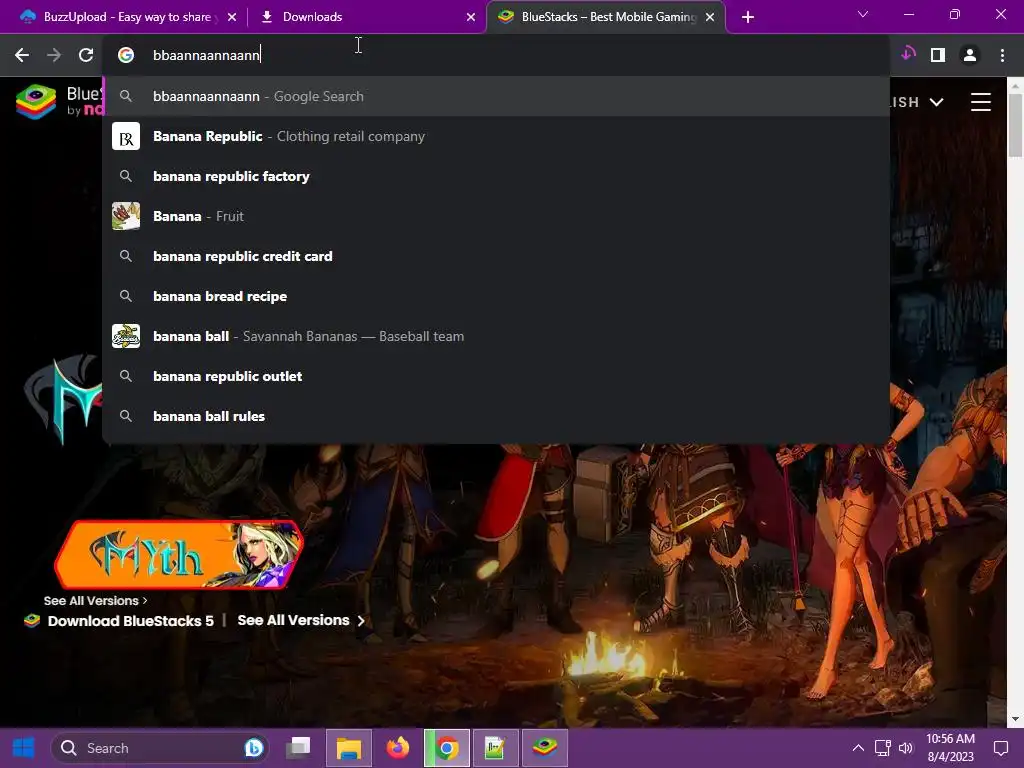Image resolution: width=1024 pixels, height=768 pixels.
Task: Close the Downloads tab
Action: [x=471, y=17]
